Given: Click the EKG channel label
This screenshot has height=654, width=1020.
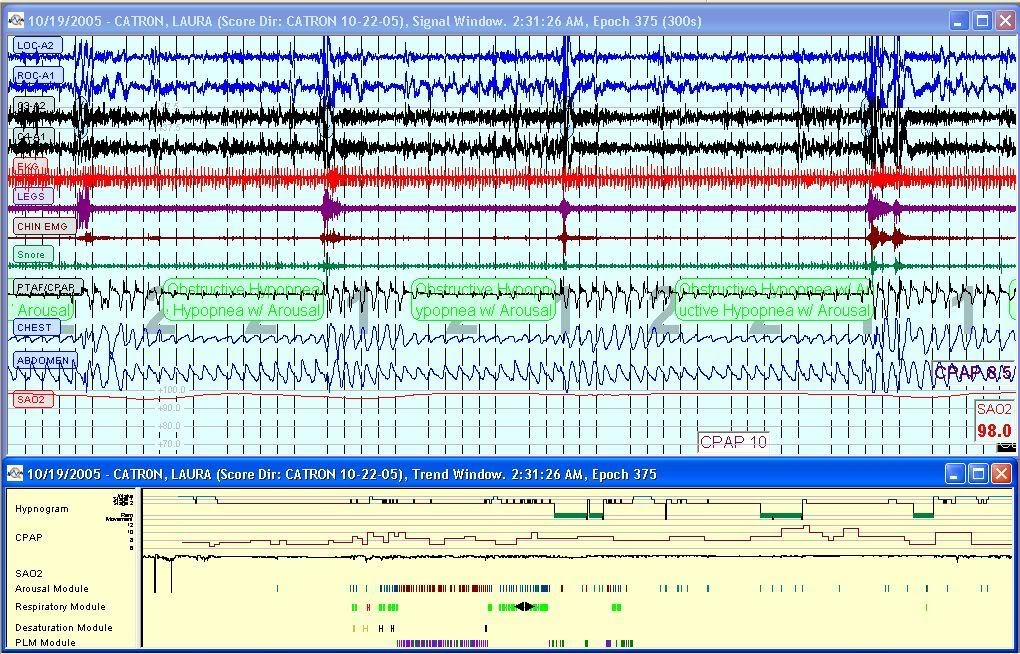Looking at the screenshot, I should [28, 167].
